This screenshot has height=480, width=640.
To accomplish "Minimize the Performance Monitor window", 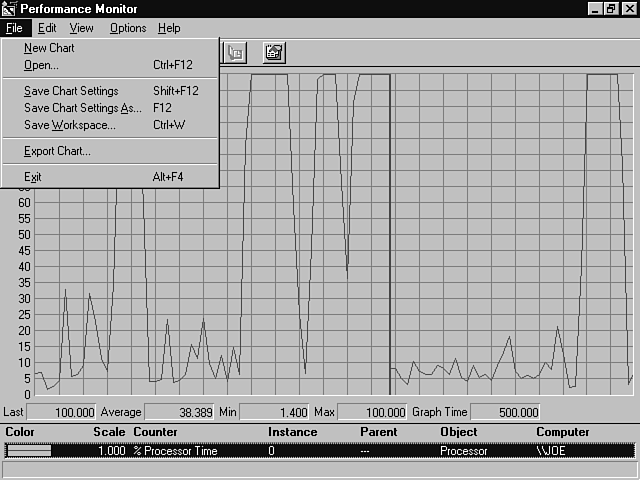I will pyautogui.click(x=595, y=8).
